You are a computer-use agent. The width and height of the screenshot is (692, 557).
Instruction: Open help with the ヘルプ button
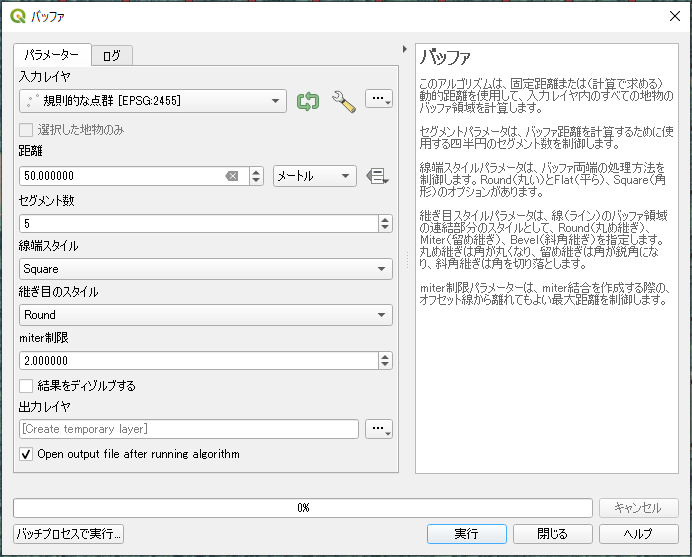coord(639,534)
